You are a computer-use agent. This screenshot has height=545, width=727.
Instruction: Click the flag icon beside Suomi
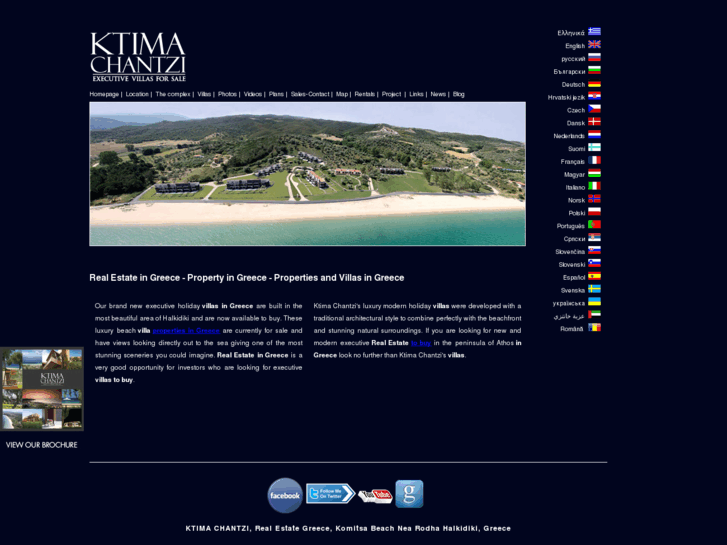tap(594, 147)
